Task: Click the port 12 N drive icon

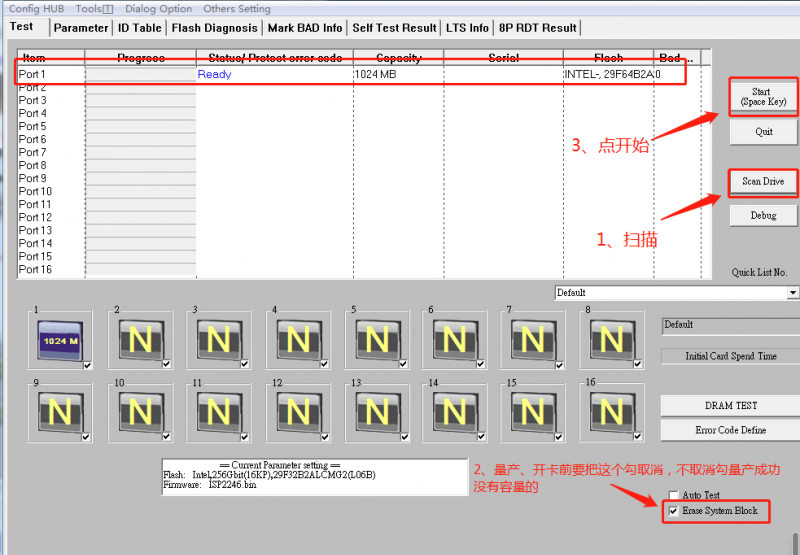Action: coord(298,413)
